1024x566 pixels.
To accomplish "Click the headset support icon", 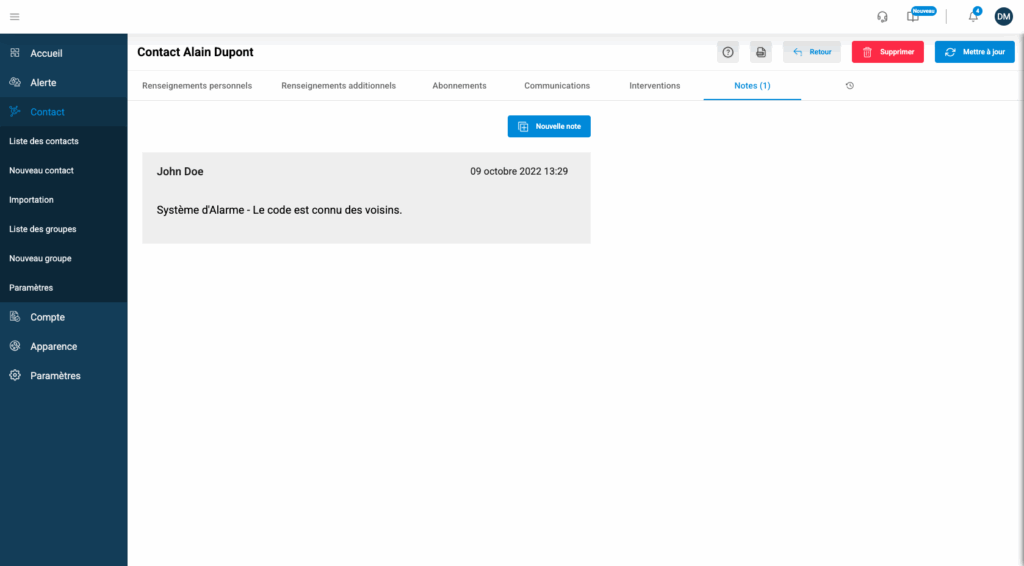I will click(882, 16).
